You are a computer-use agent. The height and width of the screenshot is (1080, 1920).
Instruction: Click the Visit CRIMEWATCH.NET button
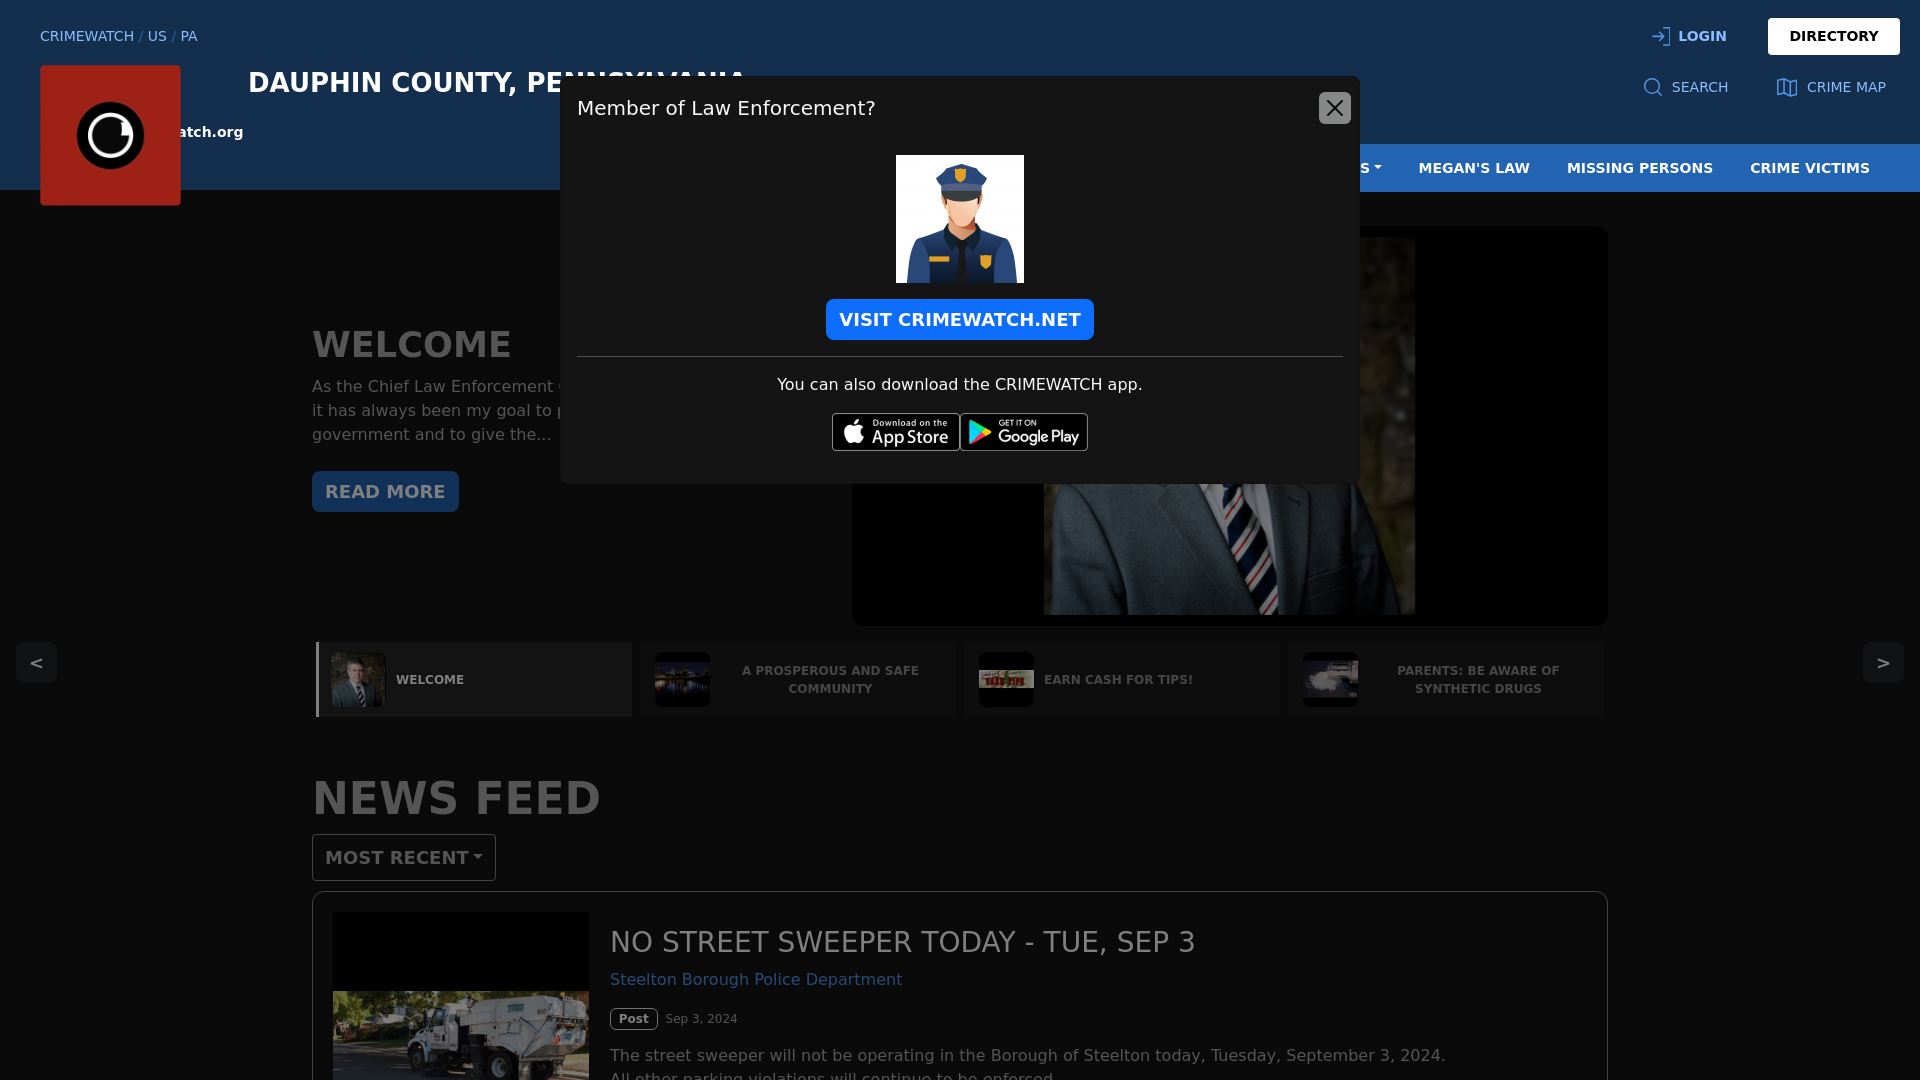[959, 320]
